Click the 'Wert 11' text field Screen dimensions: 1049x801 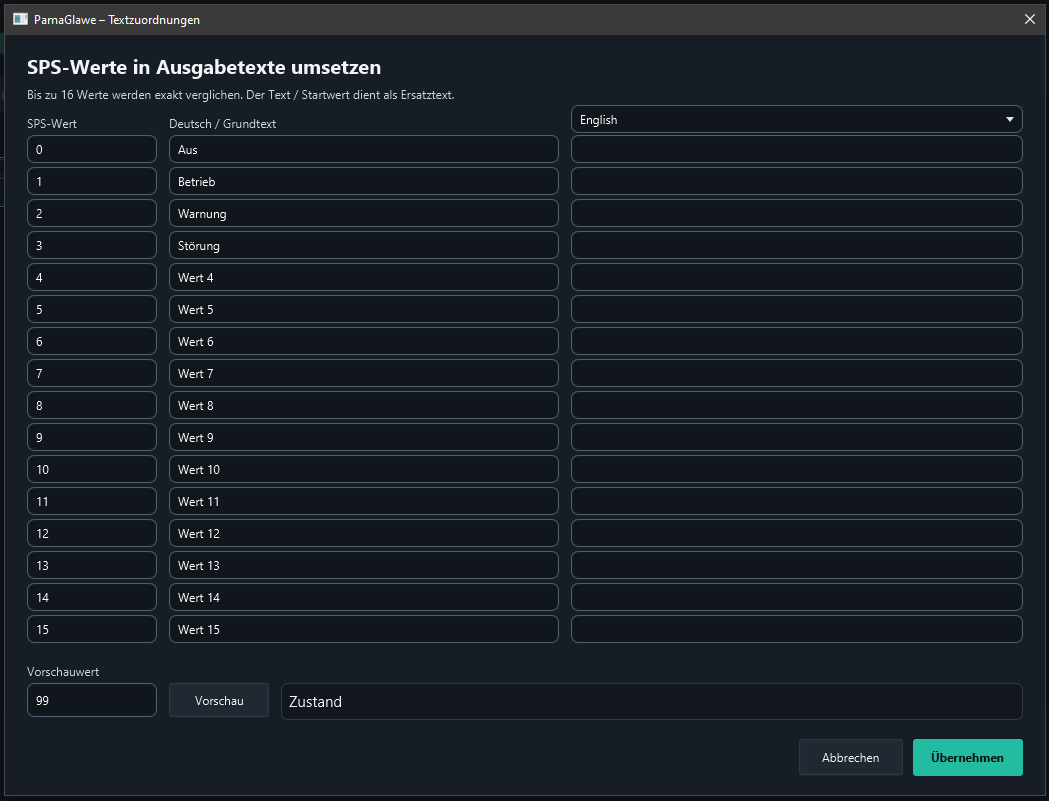(363, 501)
